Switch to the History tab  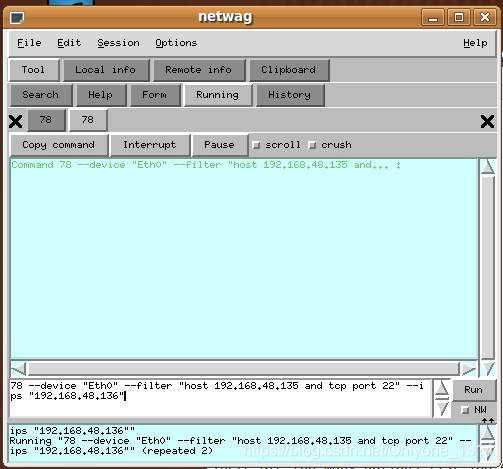point(290,95)
